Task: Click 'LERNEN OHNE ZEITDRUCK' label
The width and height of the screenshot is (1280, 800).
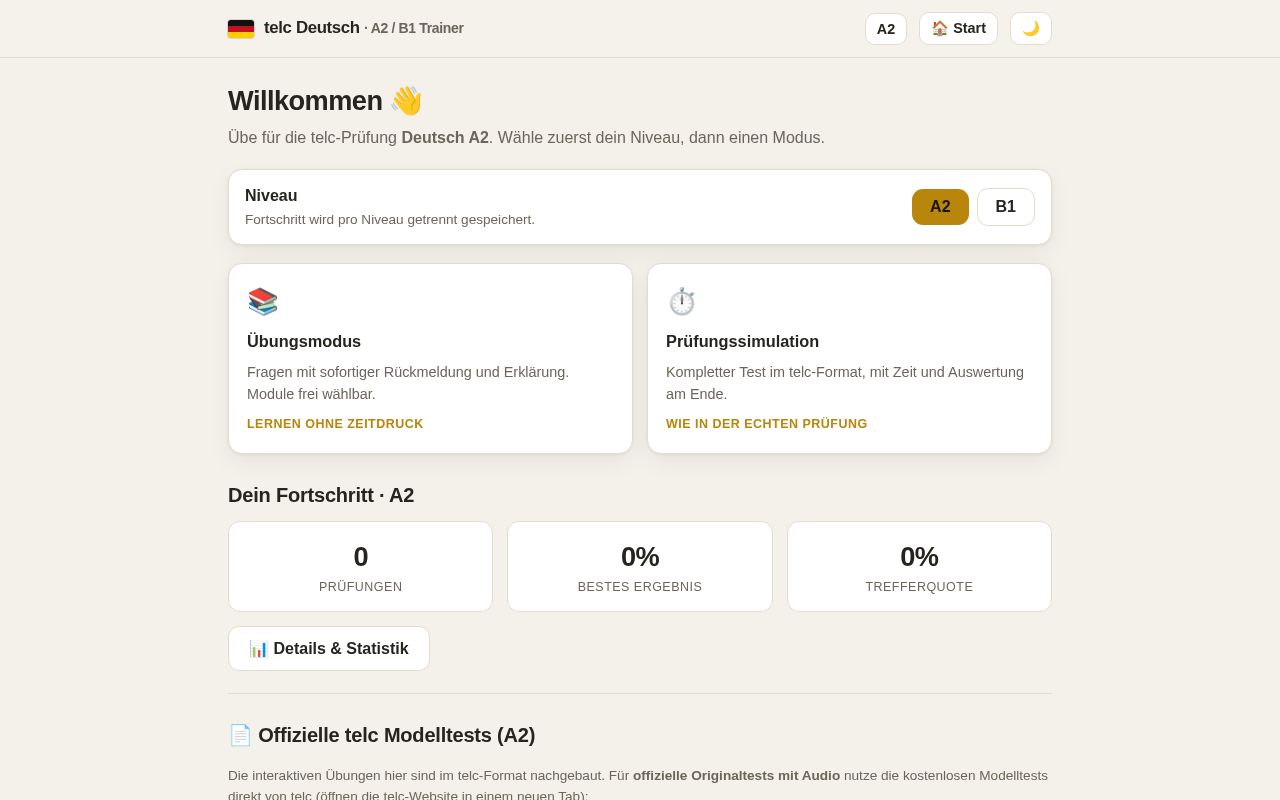Action: (335, 424)
